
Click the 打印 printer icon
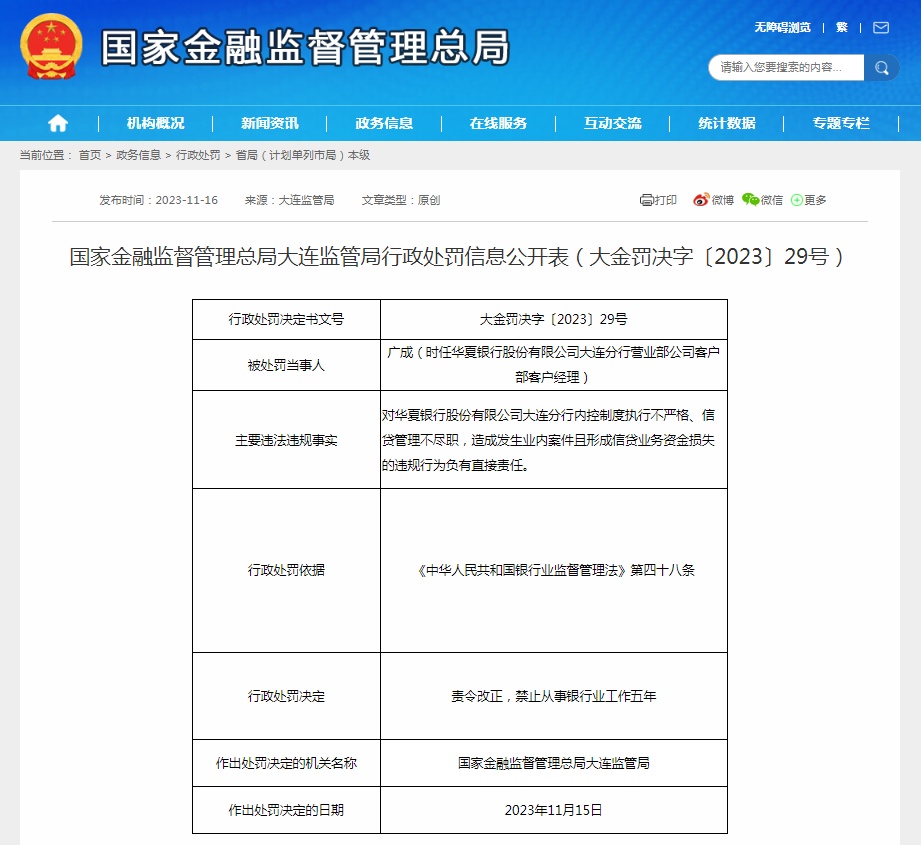(647, 200)
